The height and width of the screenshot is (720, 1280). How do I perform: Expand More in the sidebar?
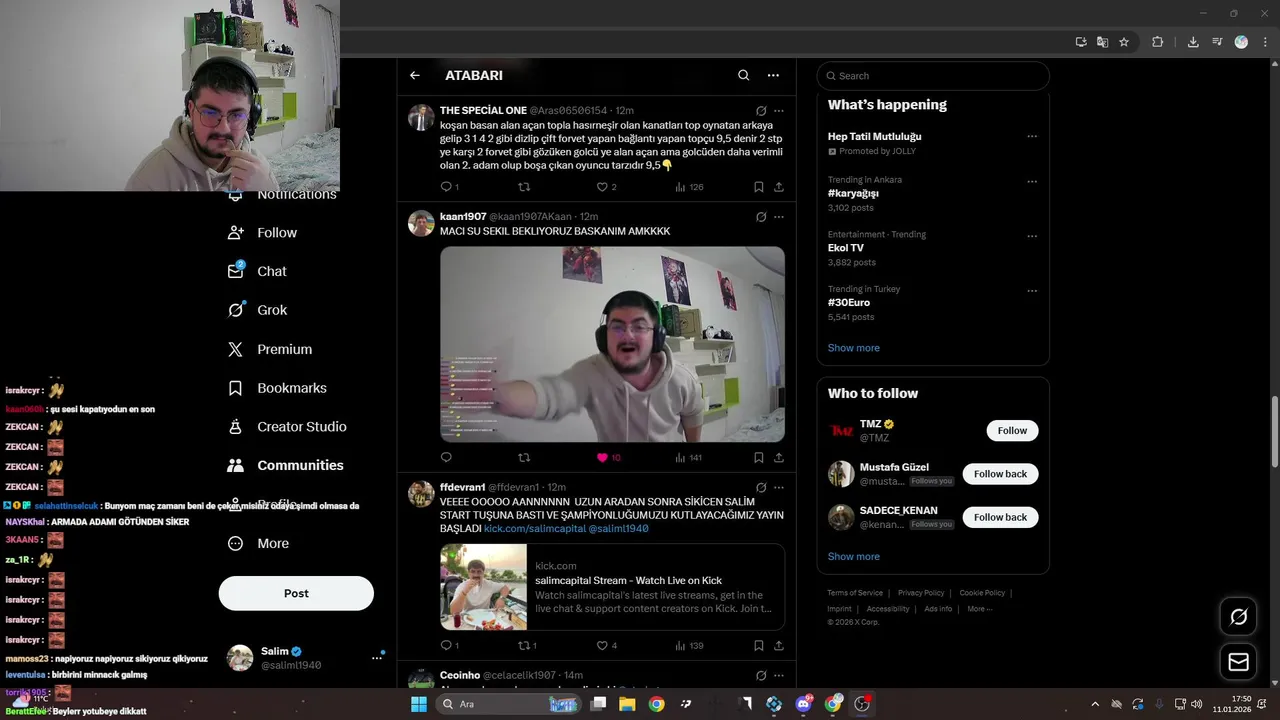pos(259,543)
